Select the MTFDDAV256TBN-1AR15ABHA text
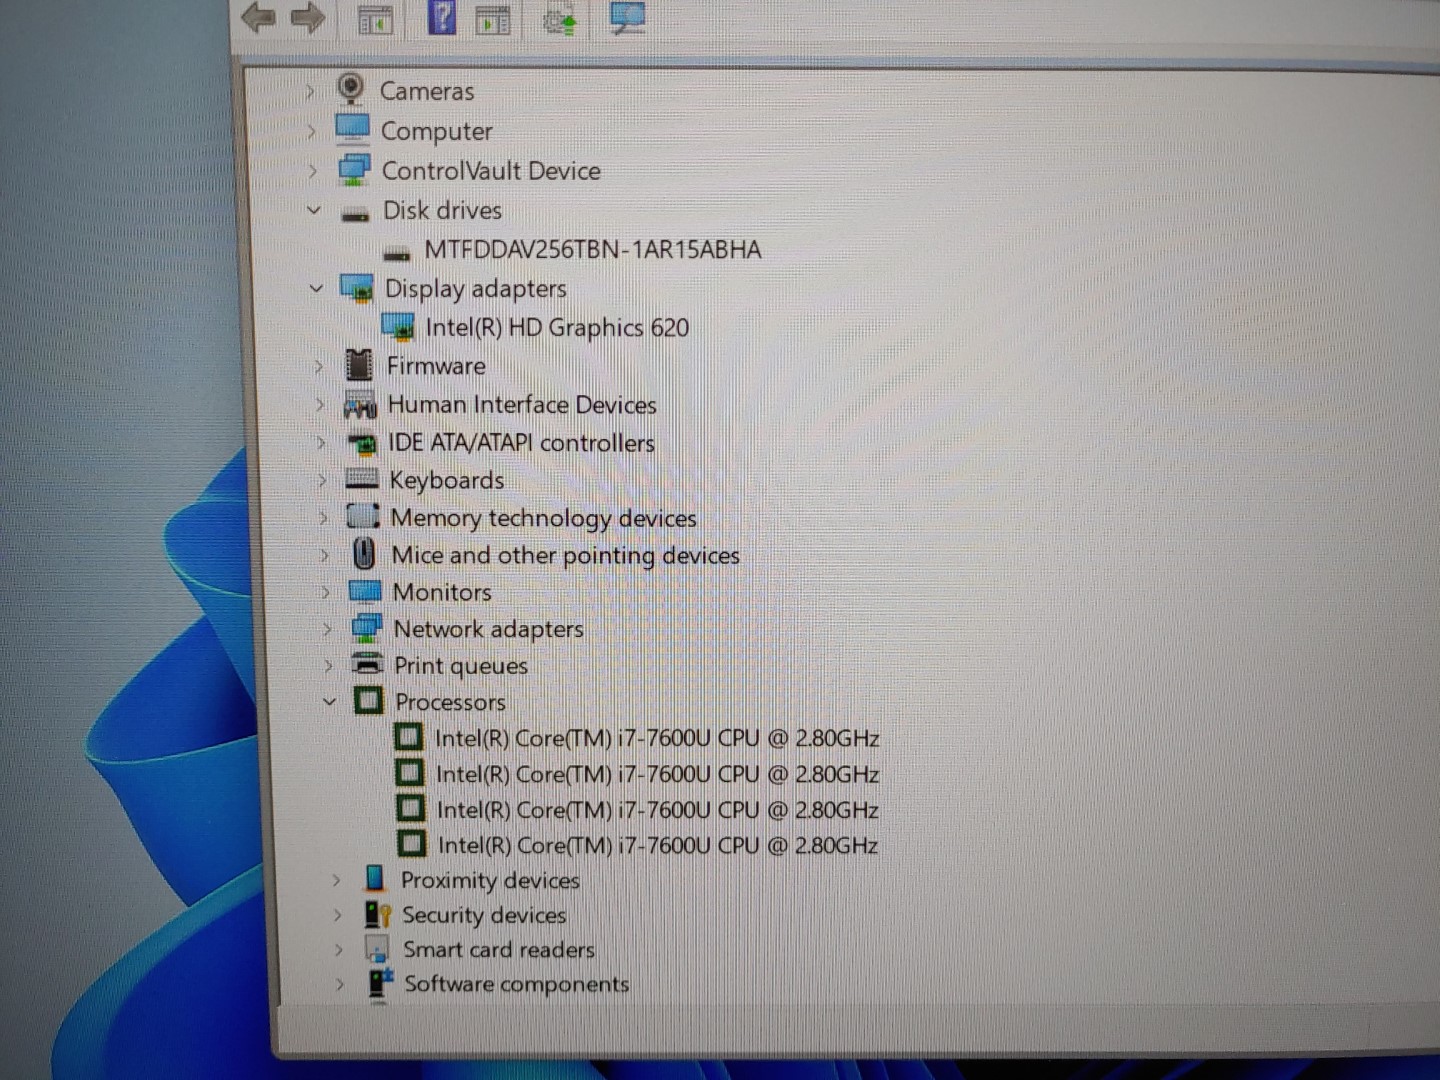 592,249
